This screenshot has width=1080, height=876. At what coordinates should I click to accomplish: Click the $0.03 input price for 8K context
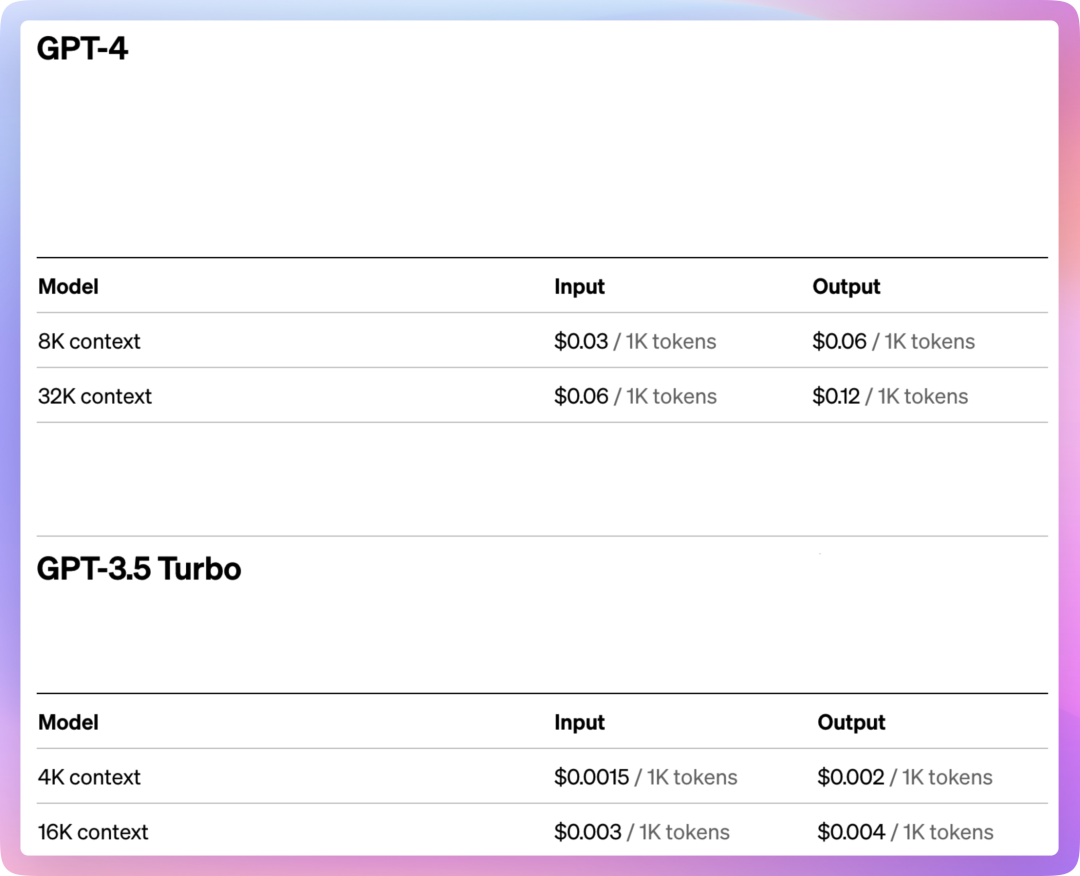pos(581,342)
